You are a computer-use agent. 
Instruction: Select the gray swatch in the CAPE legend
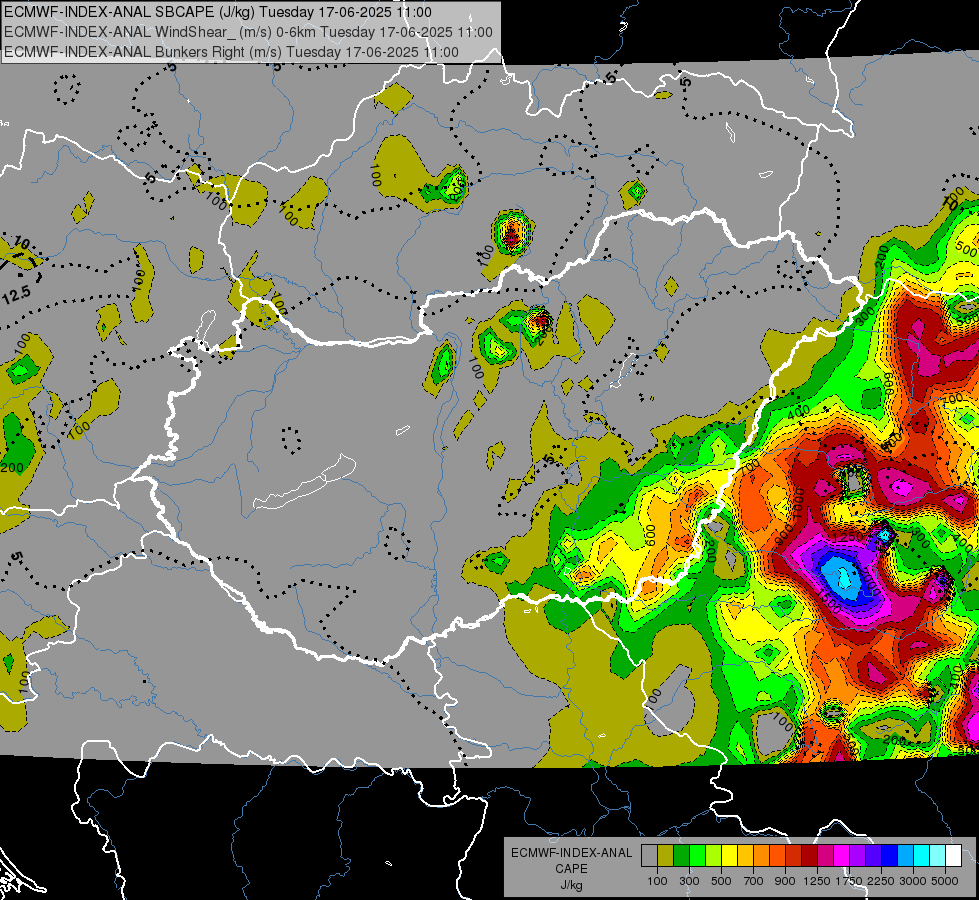click(x=649, y=855)
